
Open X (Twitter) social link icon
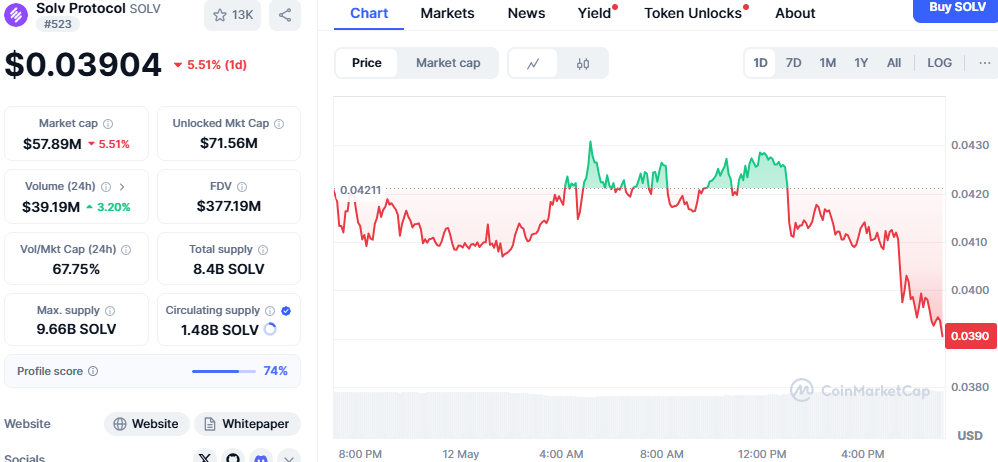[x=204, y=457]
